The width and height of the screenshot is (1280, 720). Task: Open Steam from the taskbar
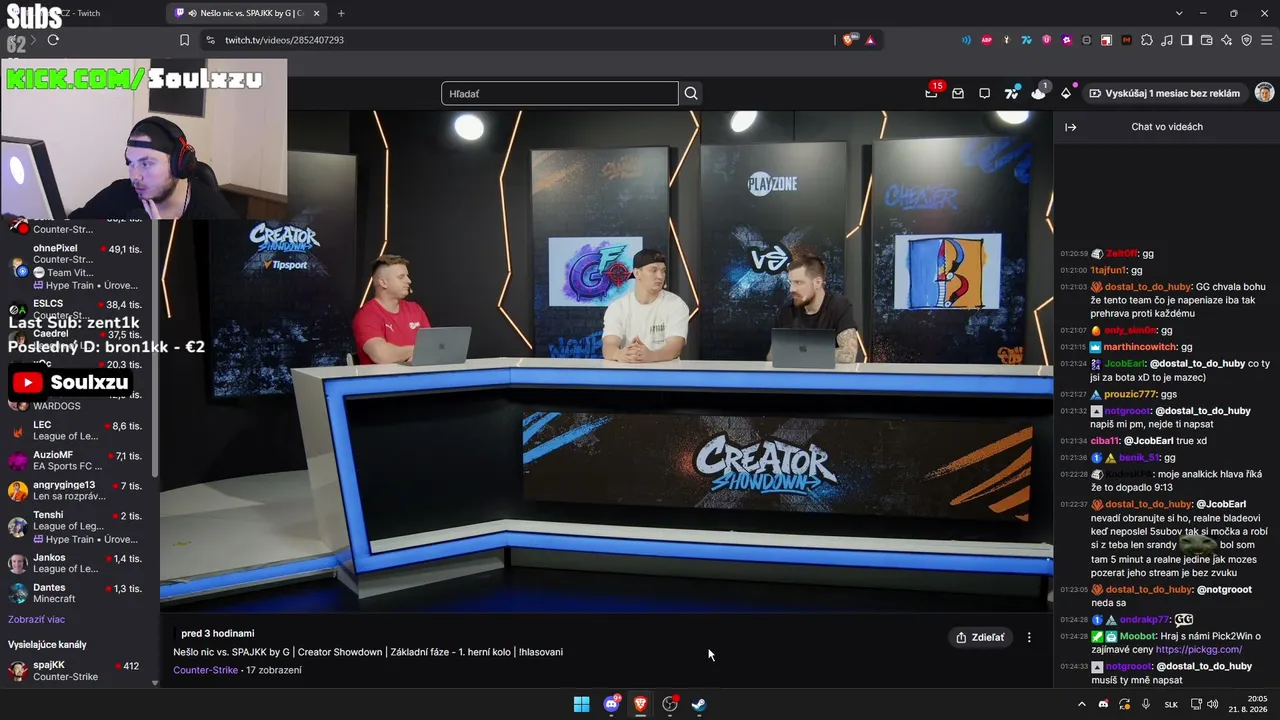click(699, 704)
